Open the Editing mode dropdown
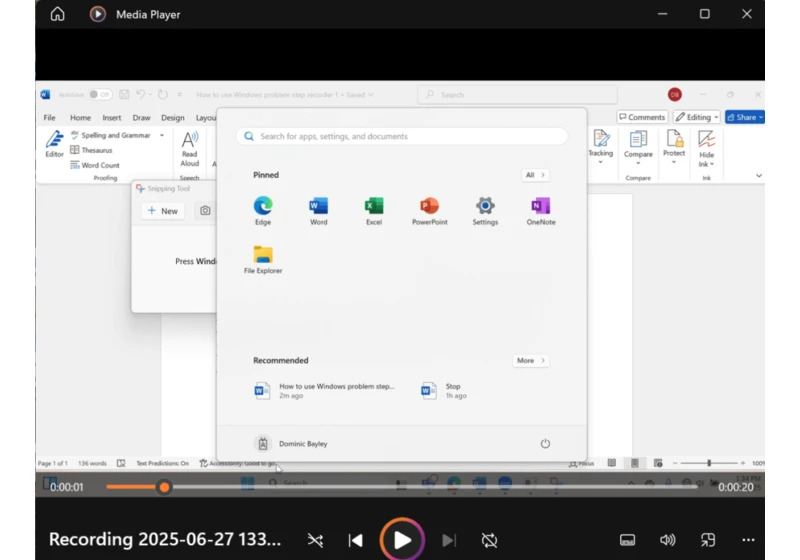Screen dimensions: 800x560 [x=696, y=117]
